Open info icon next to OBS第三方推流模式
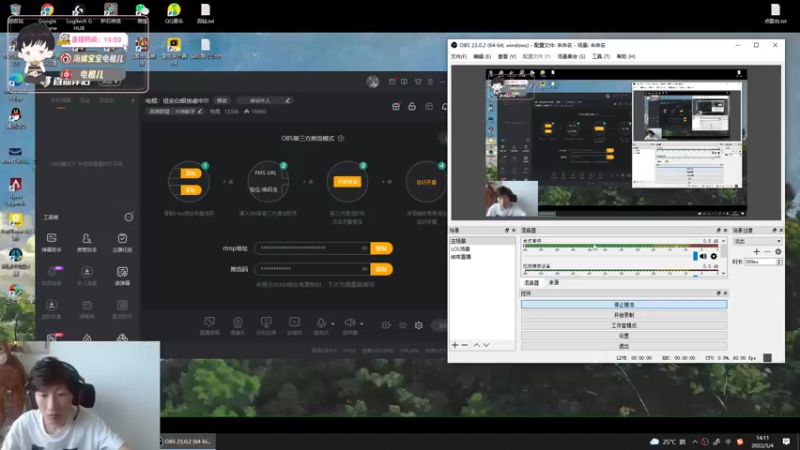 341,138
